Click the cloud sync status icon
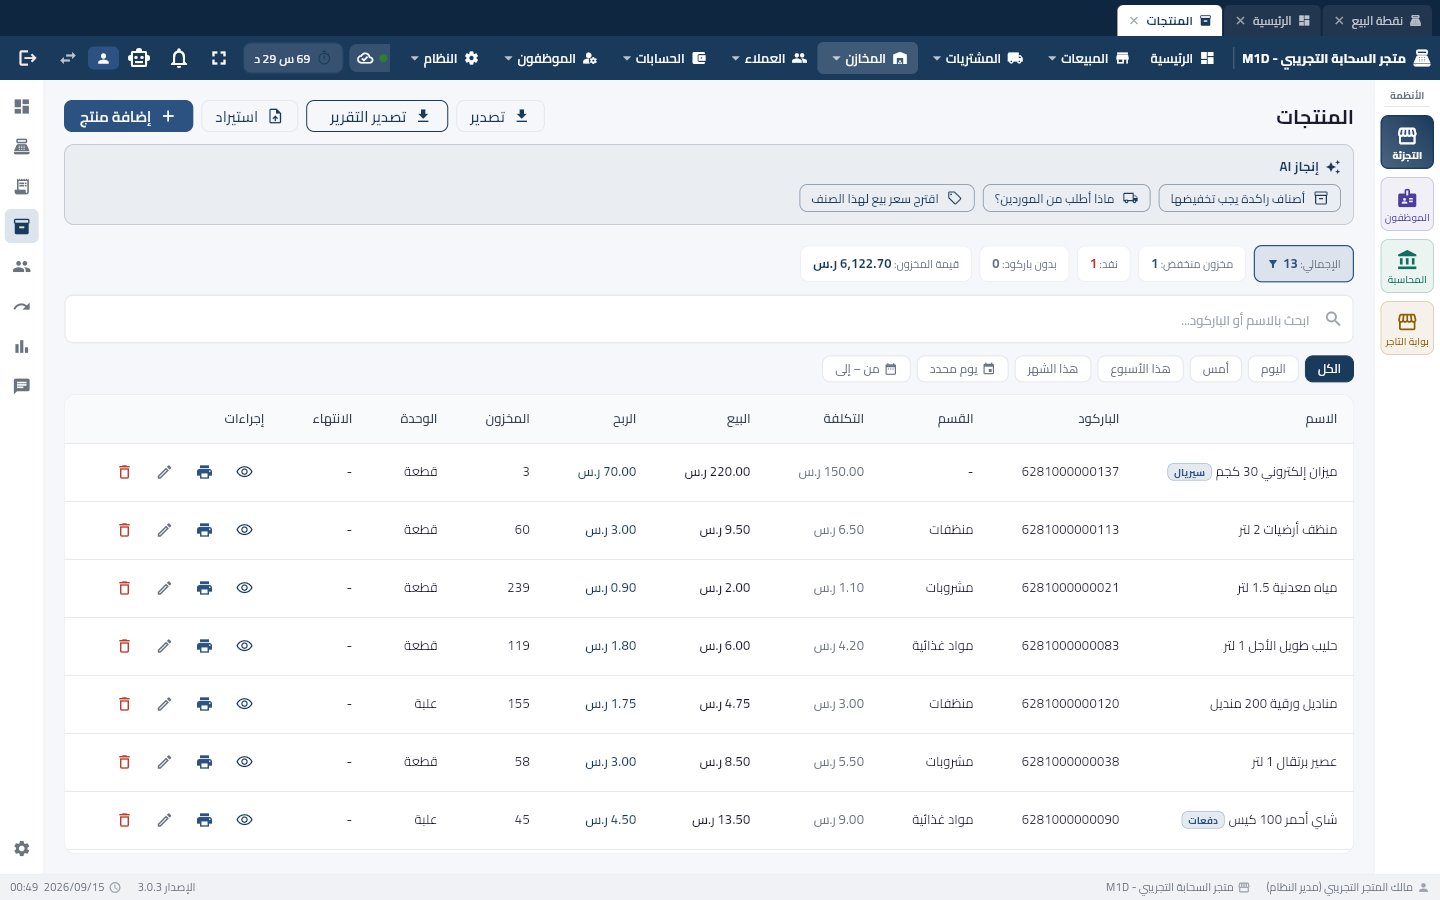 pyautogui.click(x=365, y=59)
